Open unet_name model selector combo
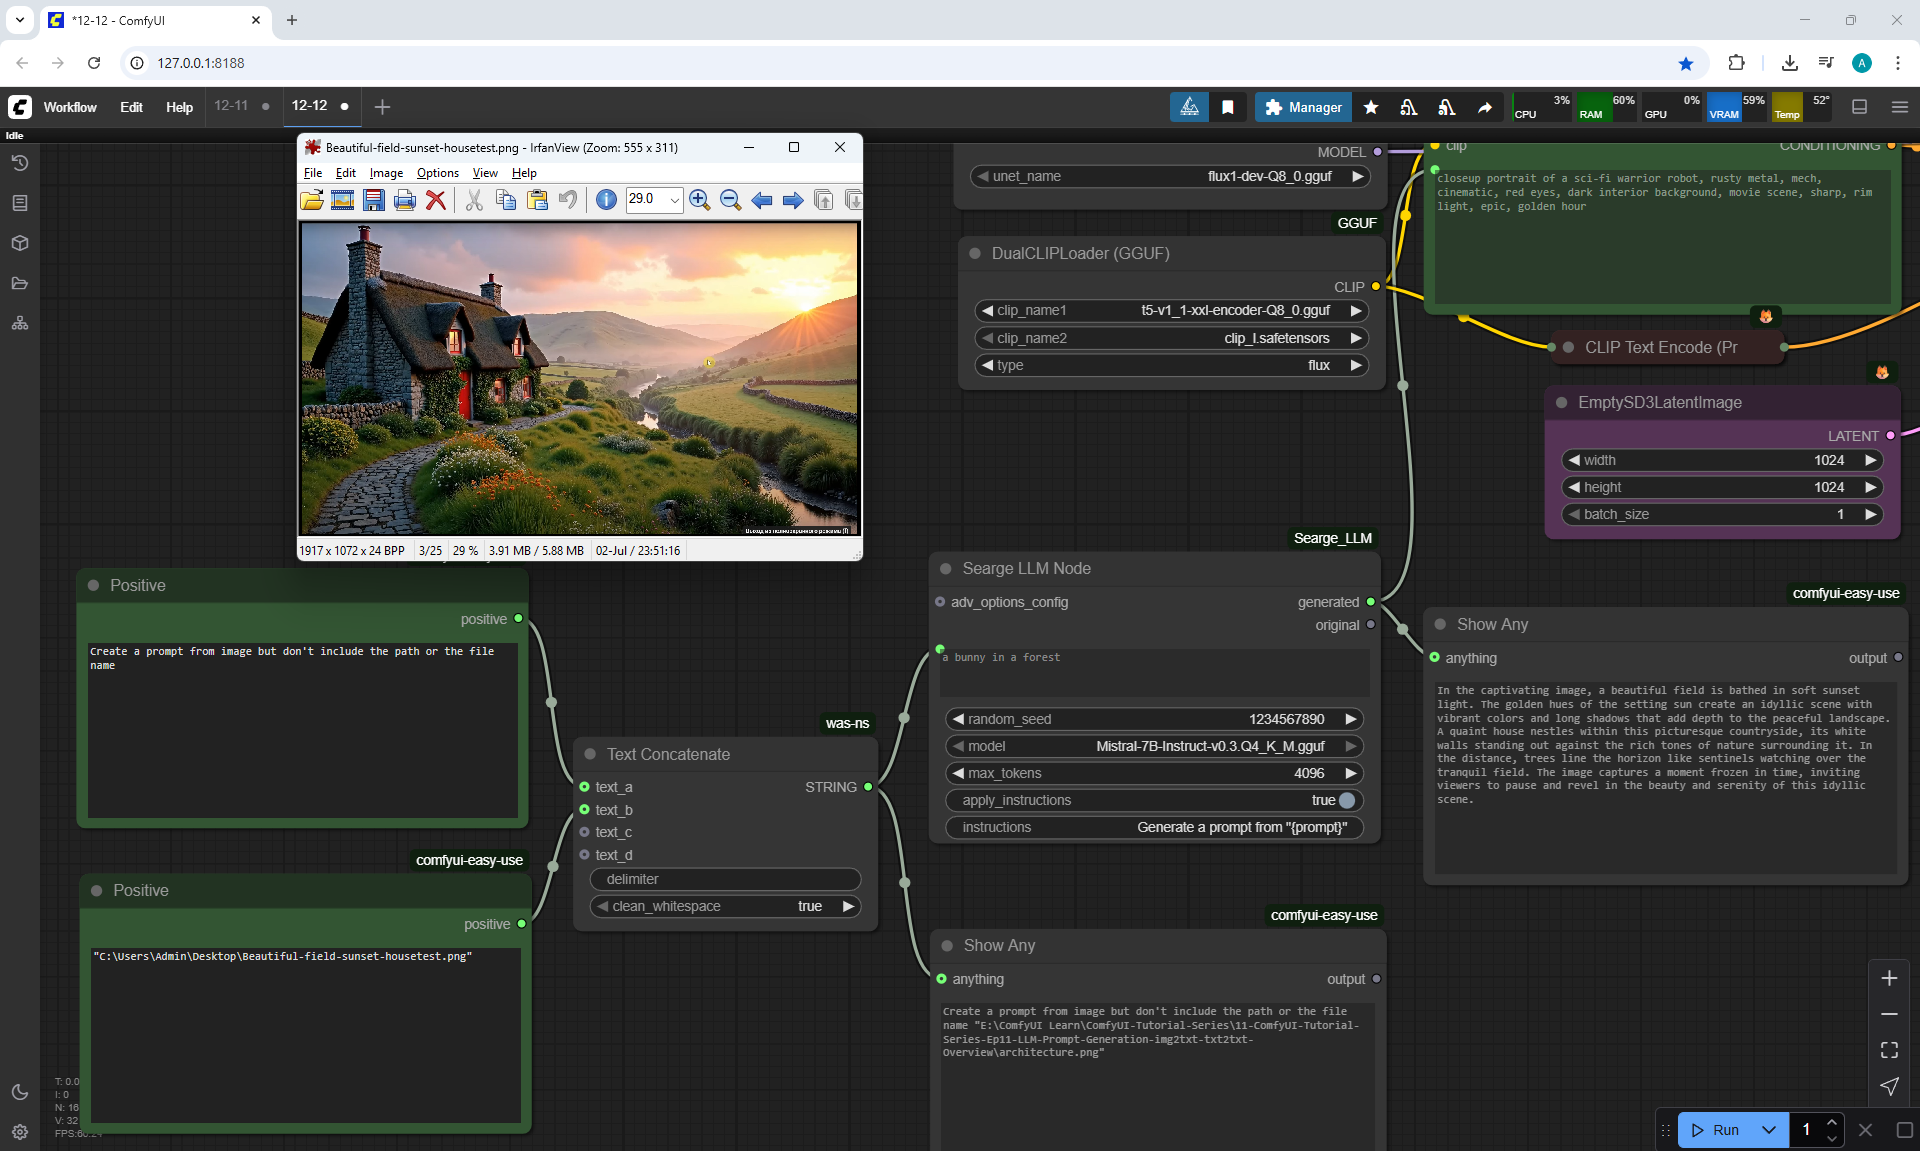Image resolution: width=1920 pixels, height=1151 pixels. [1169, 176]
